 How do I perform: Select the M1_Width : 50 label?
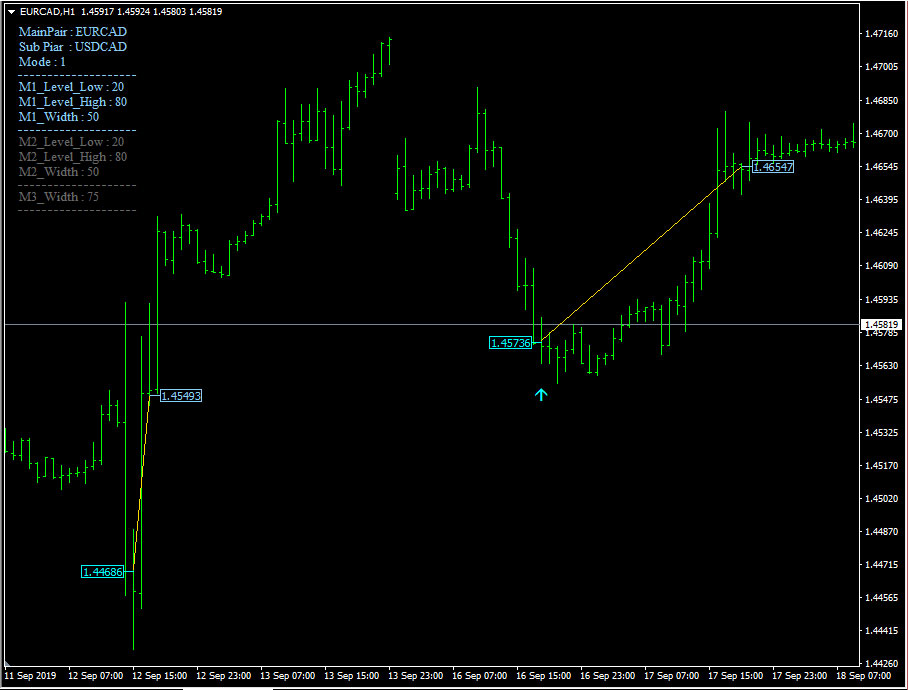(x=59, y=117)
